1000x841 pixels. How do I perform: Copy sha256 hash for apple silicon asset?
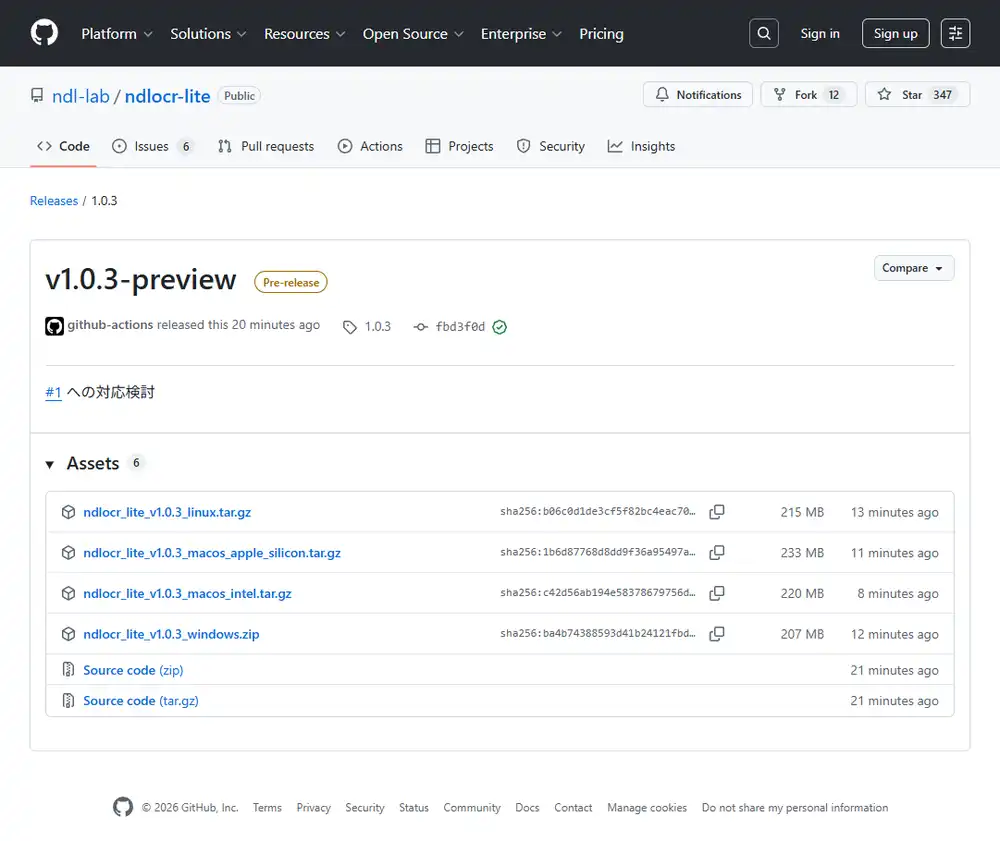coord(716,553)
